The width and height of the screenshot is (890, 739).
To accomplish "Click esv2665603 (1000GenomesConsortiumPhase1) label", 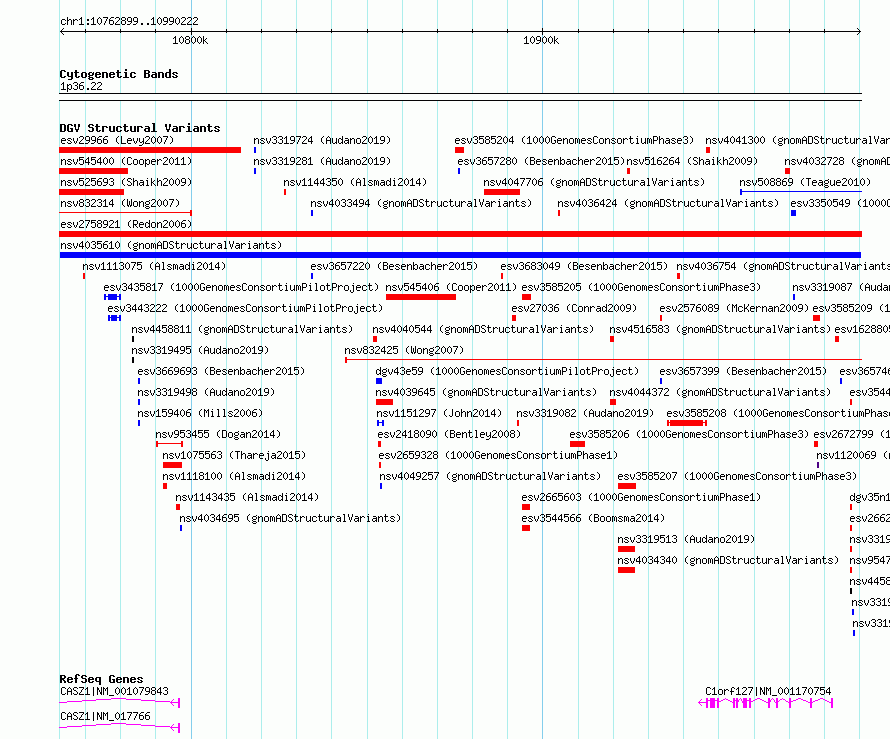I will tap(641, 497).
